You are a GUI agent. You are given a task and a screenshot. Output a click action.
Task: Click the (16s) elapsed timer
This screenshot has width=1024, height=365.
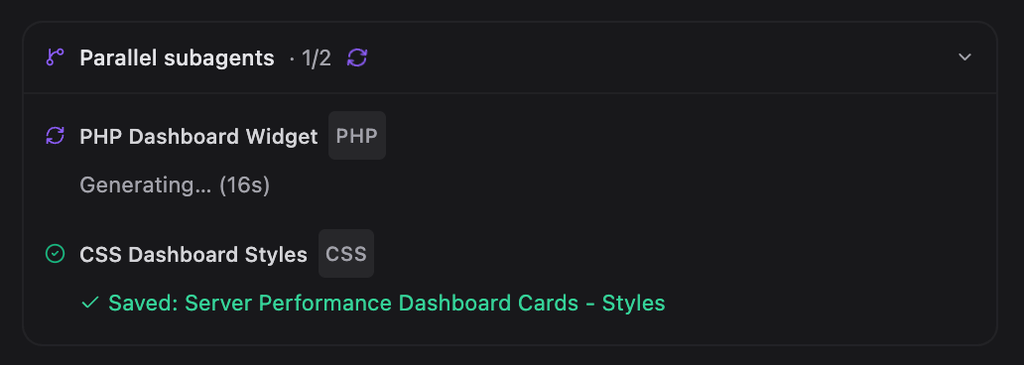click(x=244, y=185)
